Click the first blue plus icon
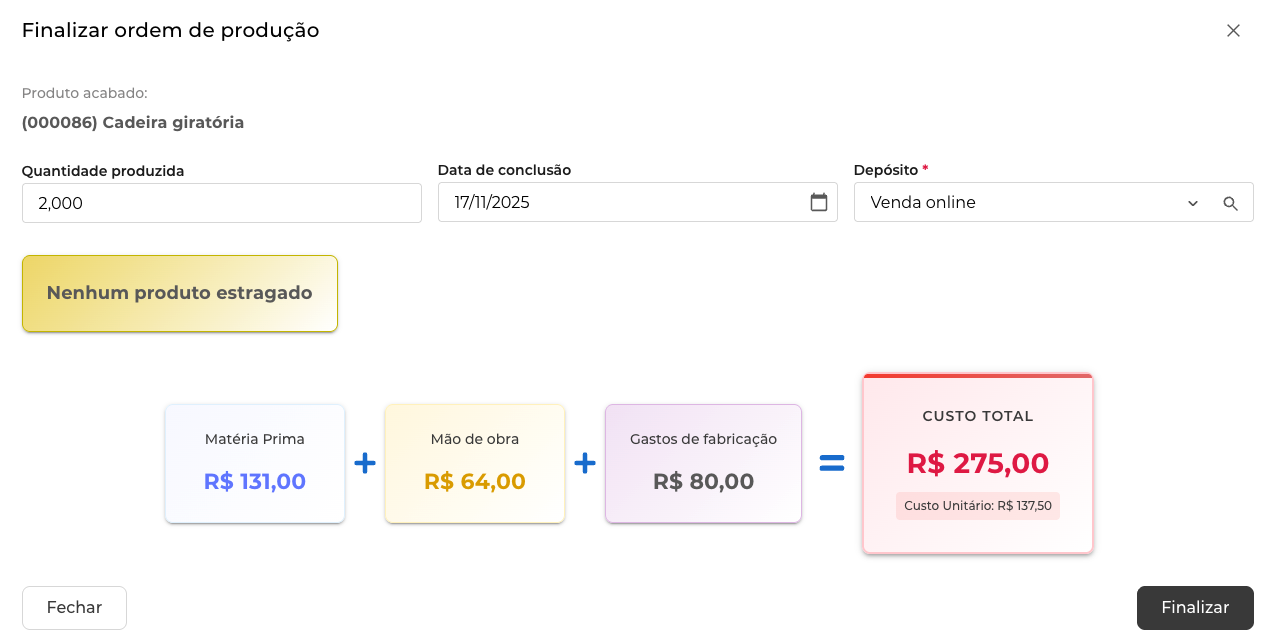This screenshot has width=1272, height=643. 365,463
